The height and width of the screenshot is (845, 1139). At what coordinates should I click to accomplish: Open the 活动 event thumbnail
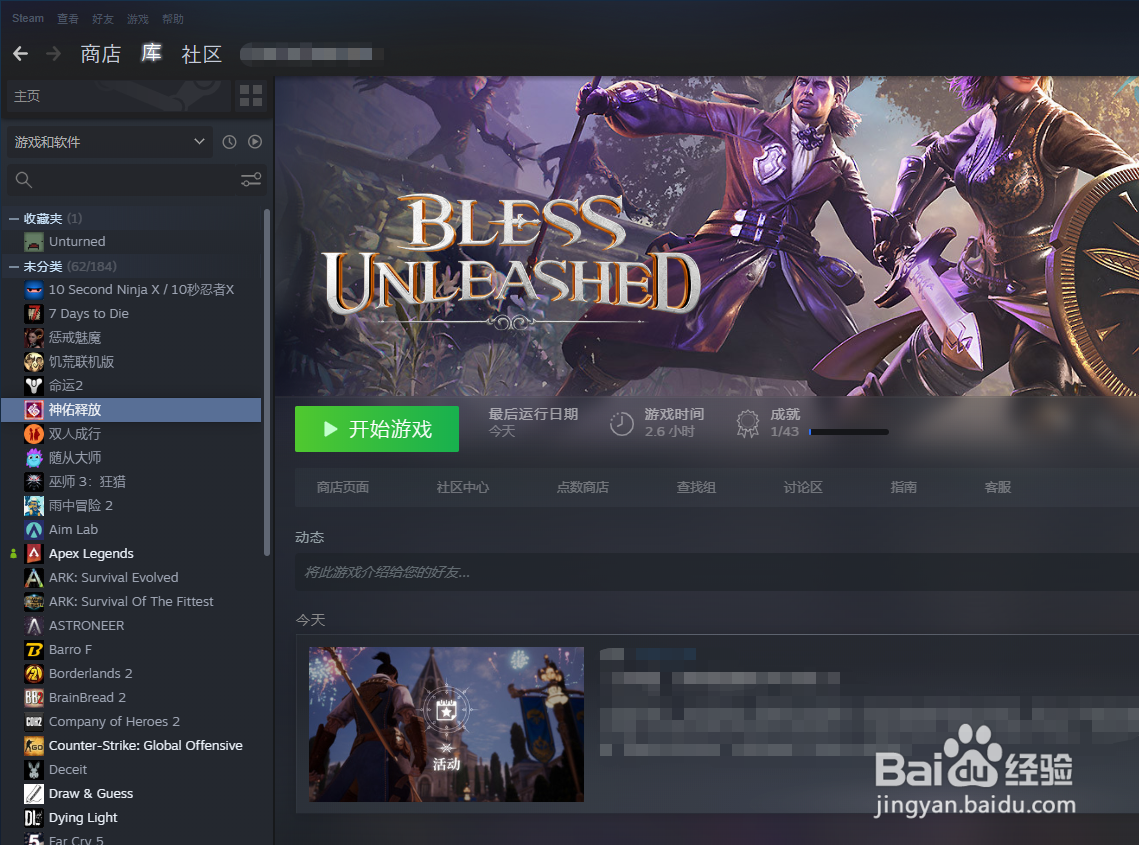pyautogui.click(x=446, y=724)
